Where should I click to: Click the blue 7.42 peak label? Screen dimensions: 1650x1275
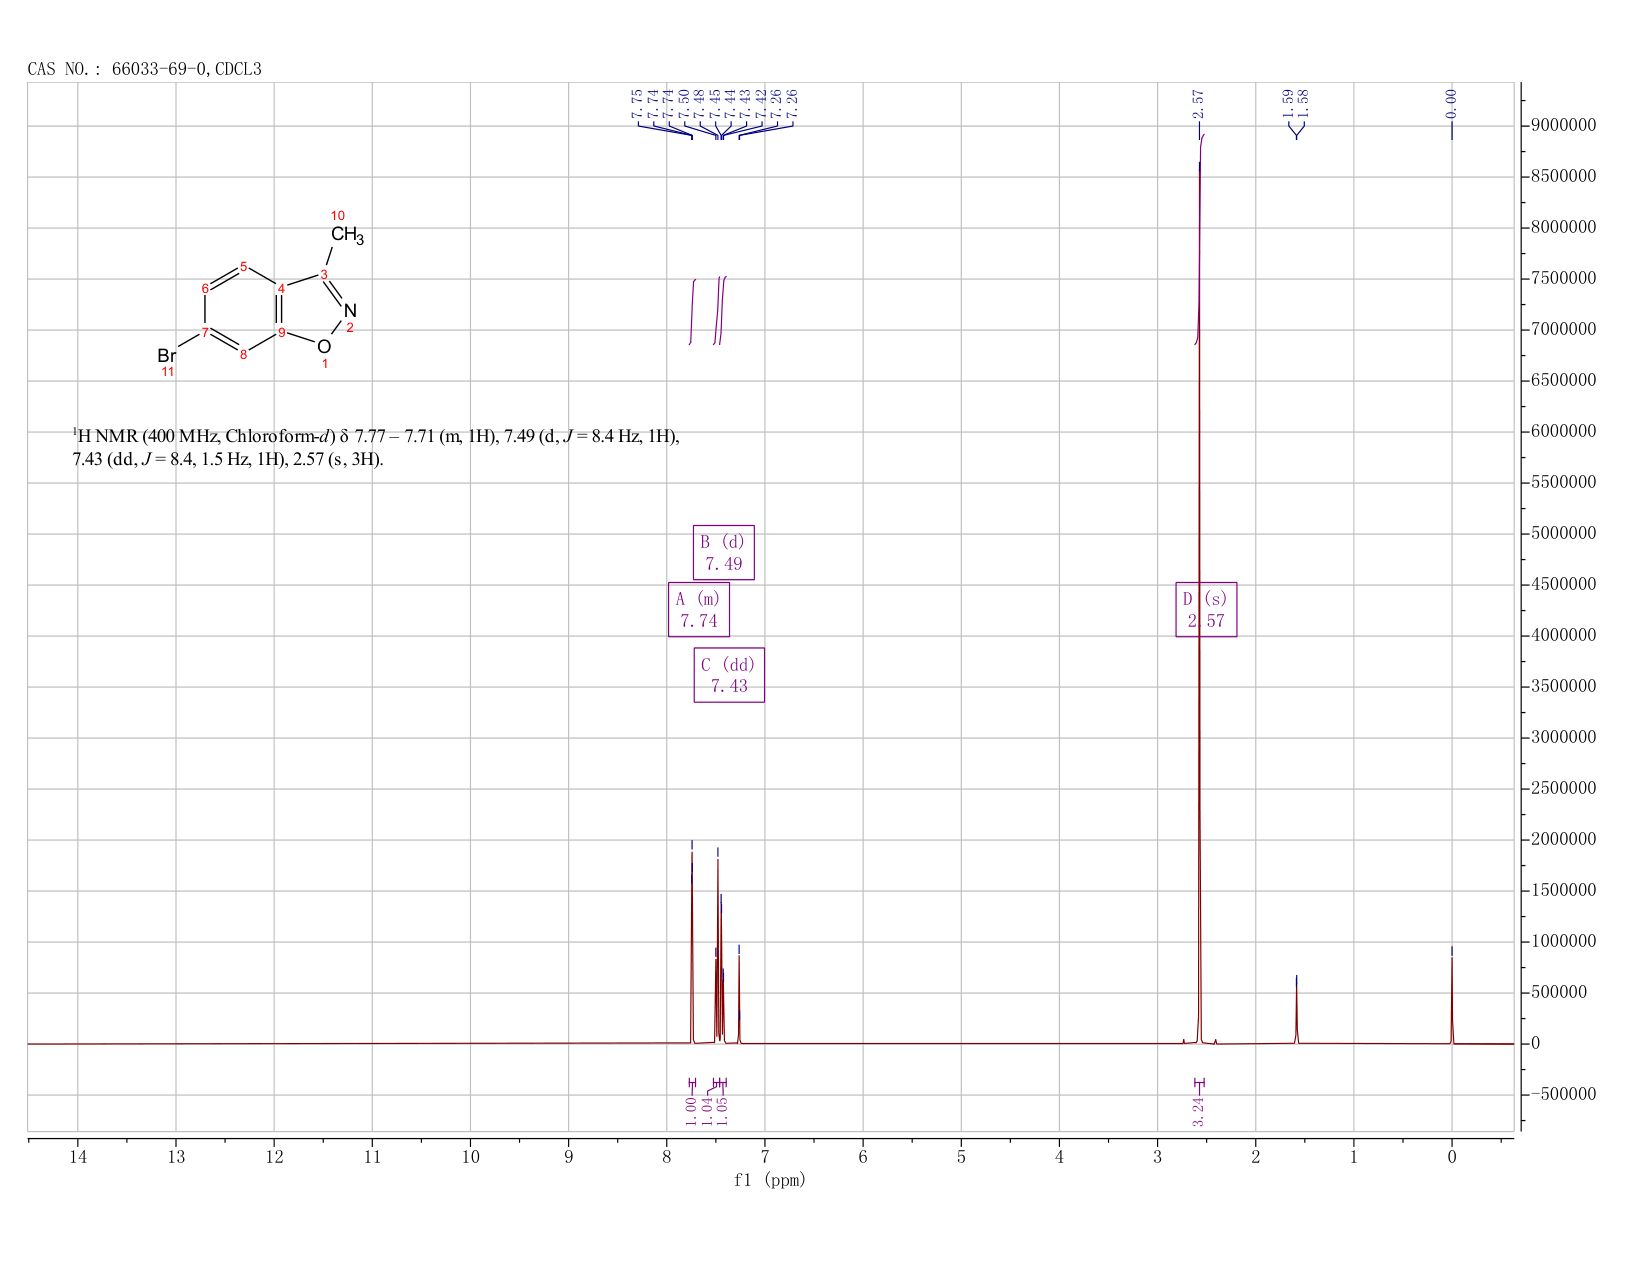point(762,102)
